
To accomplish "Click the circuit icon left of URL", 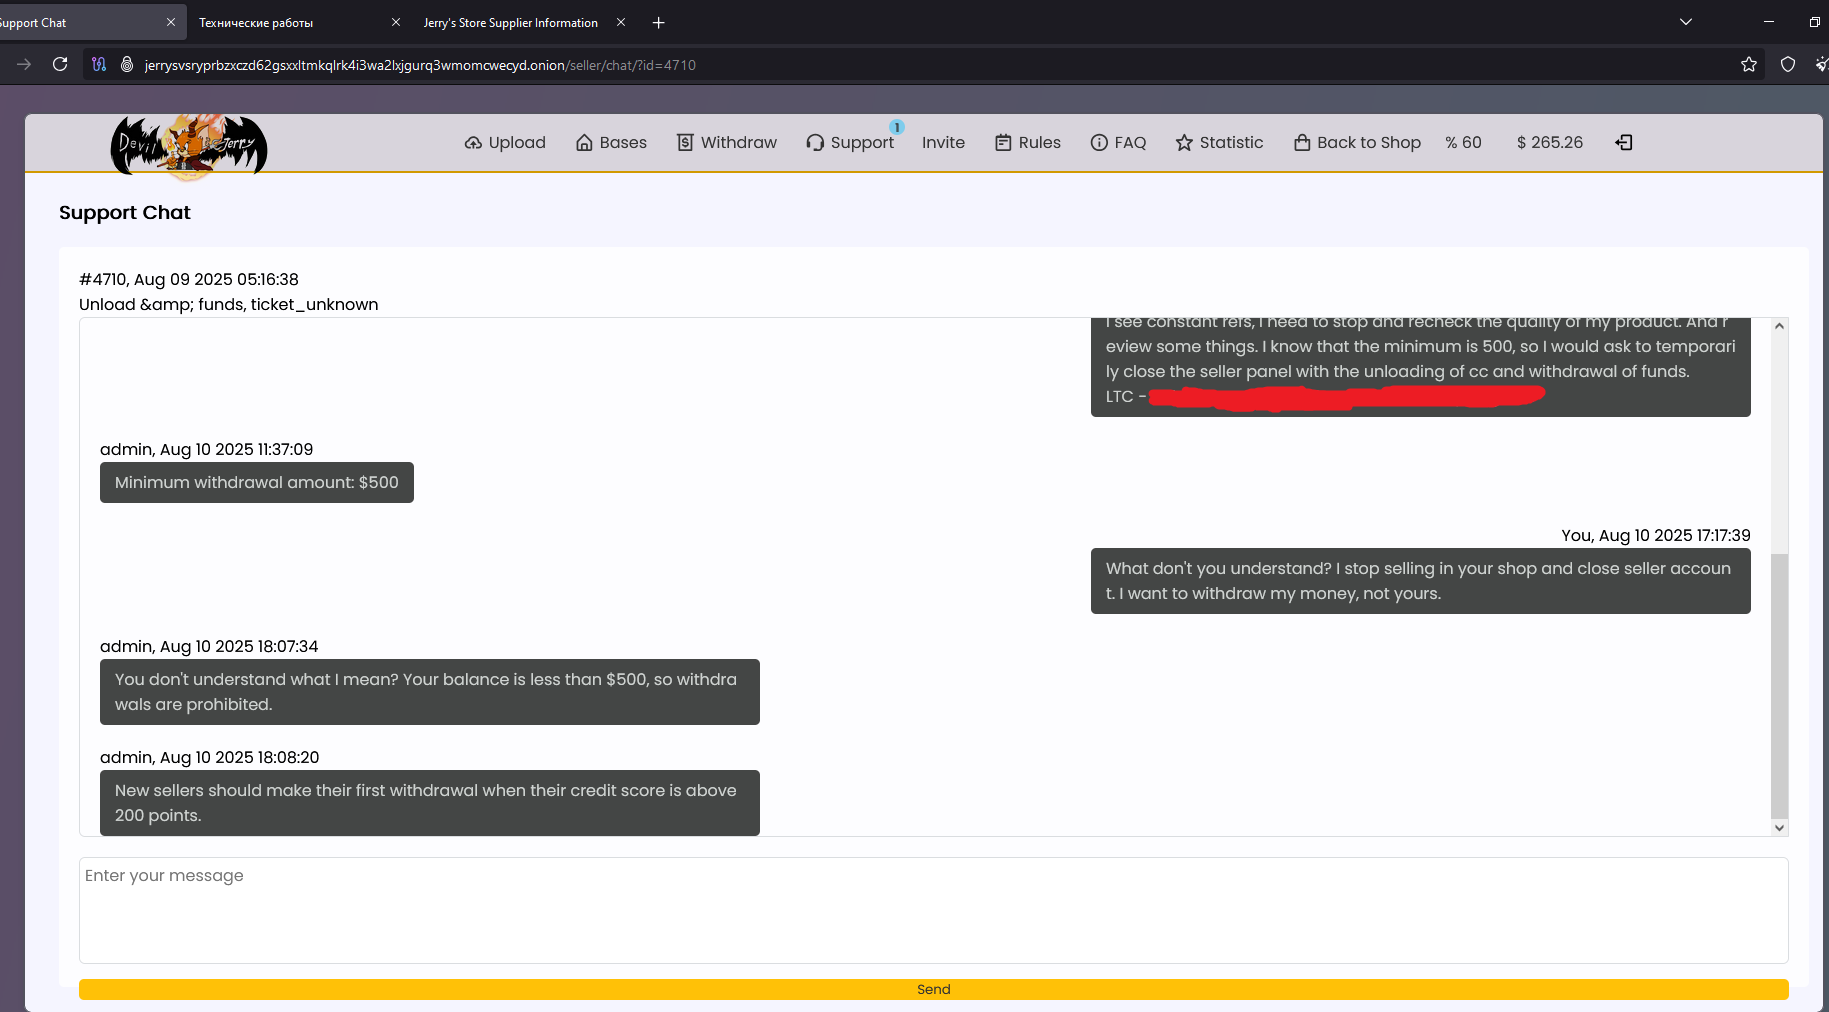I will point(99,64).
